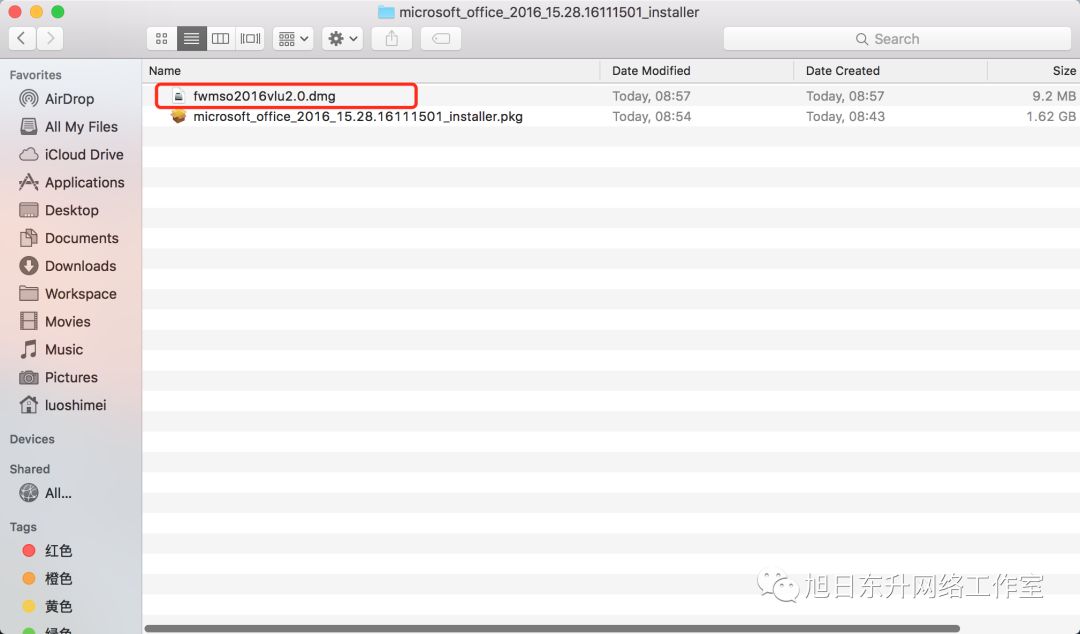Image resolution: width=1080 pixels, height=634 pixels.
Task: Open the item arrangement dropdown
Action: tap(293, 39)
